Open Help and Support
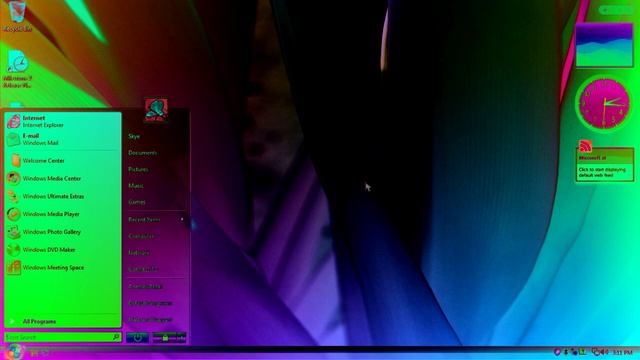This screenshot has width=640, height=360. (x=150, y=320)
